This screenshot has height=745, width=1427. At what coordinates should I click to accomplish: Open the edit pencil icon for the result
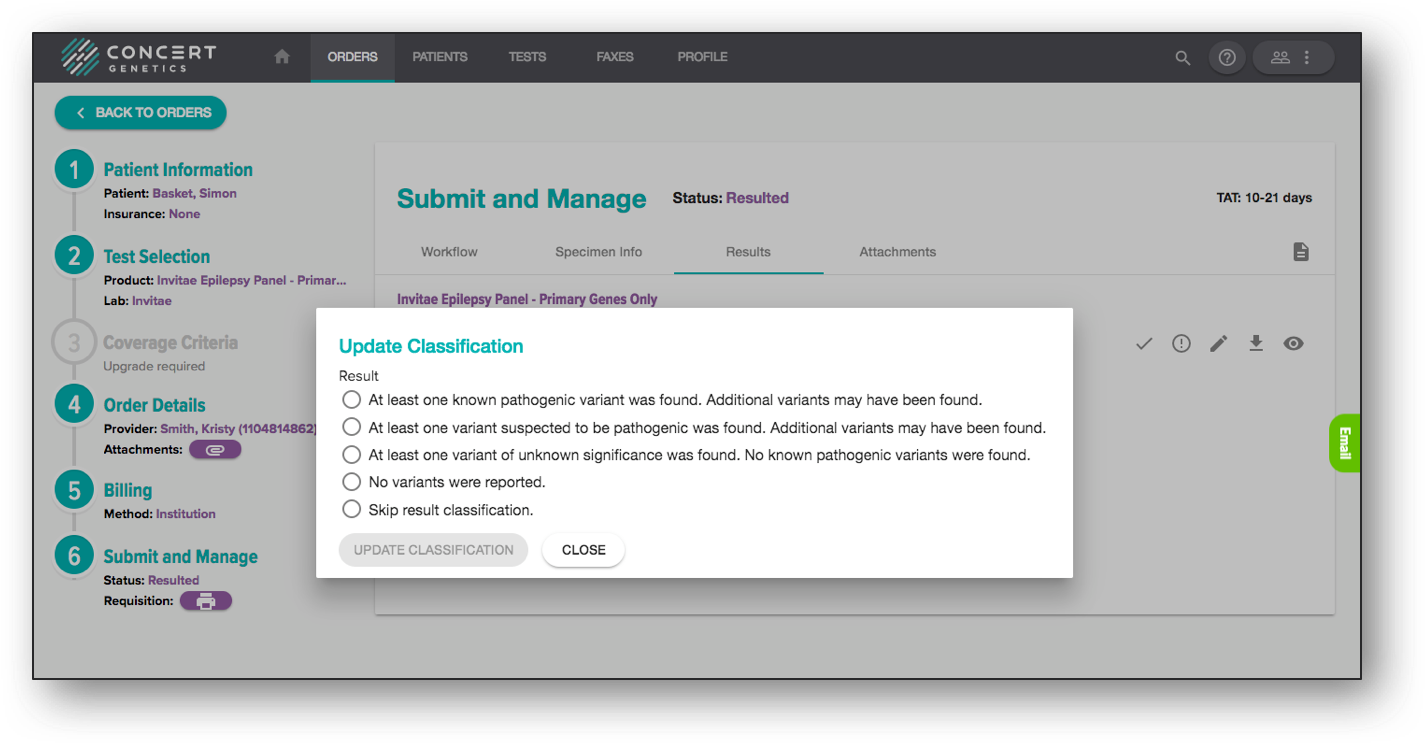pyautogui.click(x=1219, y=343)
